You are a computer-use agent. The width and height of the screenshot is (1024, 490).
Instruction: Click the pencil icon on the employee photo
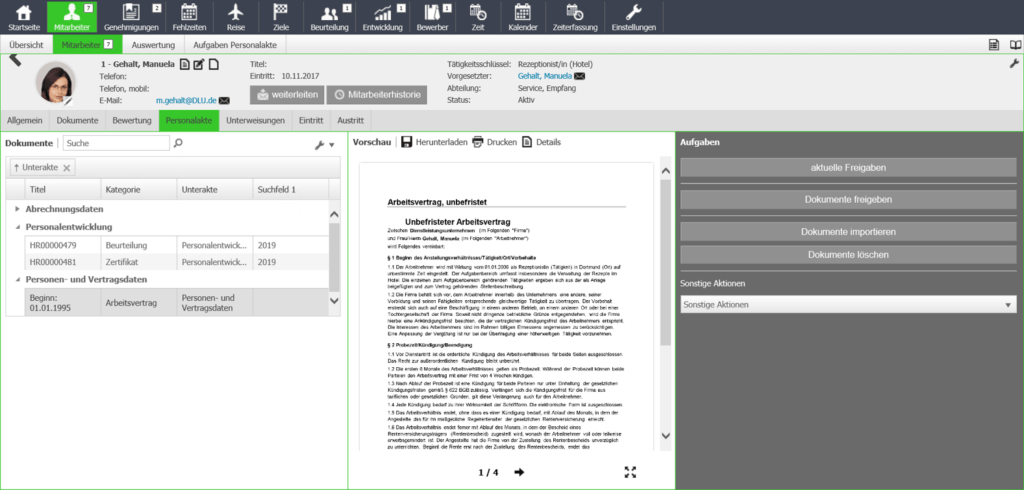click(68, 101)
